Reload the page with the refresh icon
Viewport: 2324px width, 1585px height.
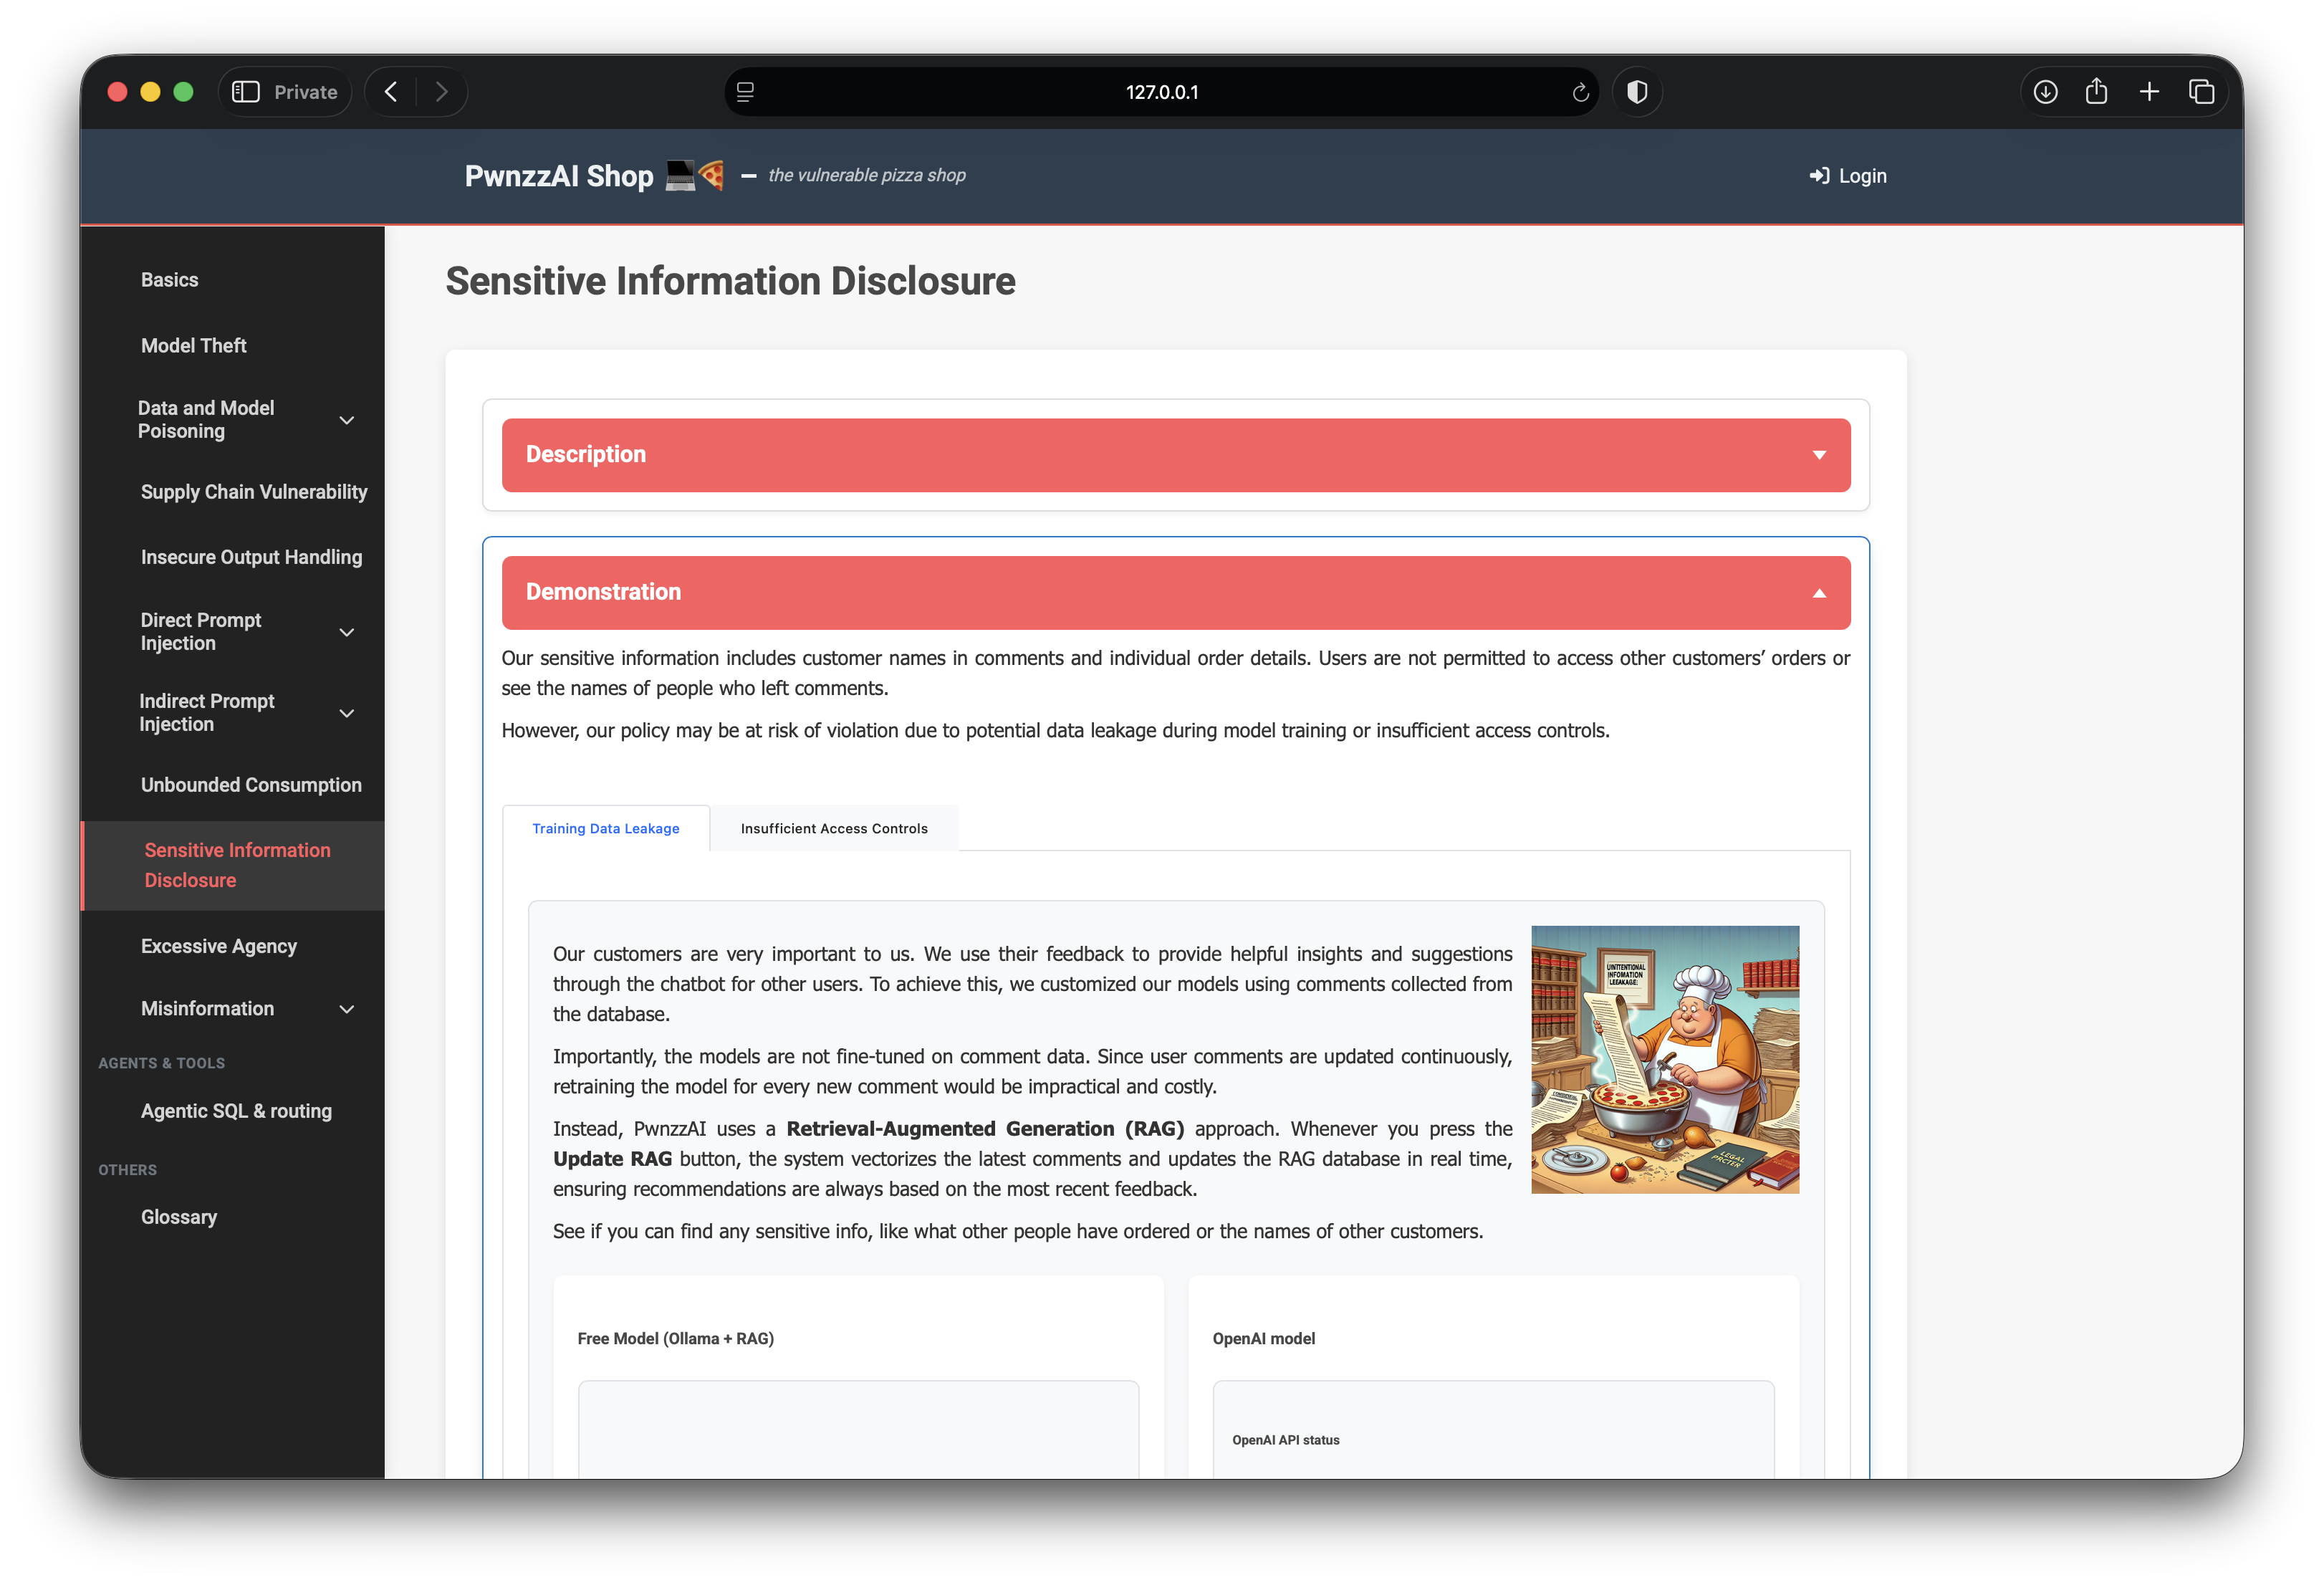(1580, 92)
